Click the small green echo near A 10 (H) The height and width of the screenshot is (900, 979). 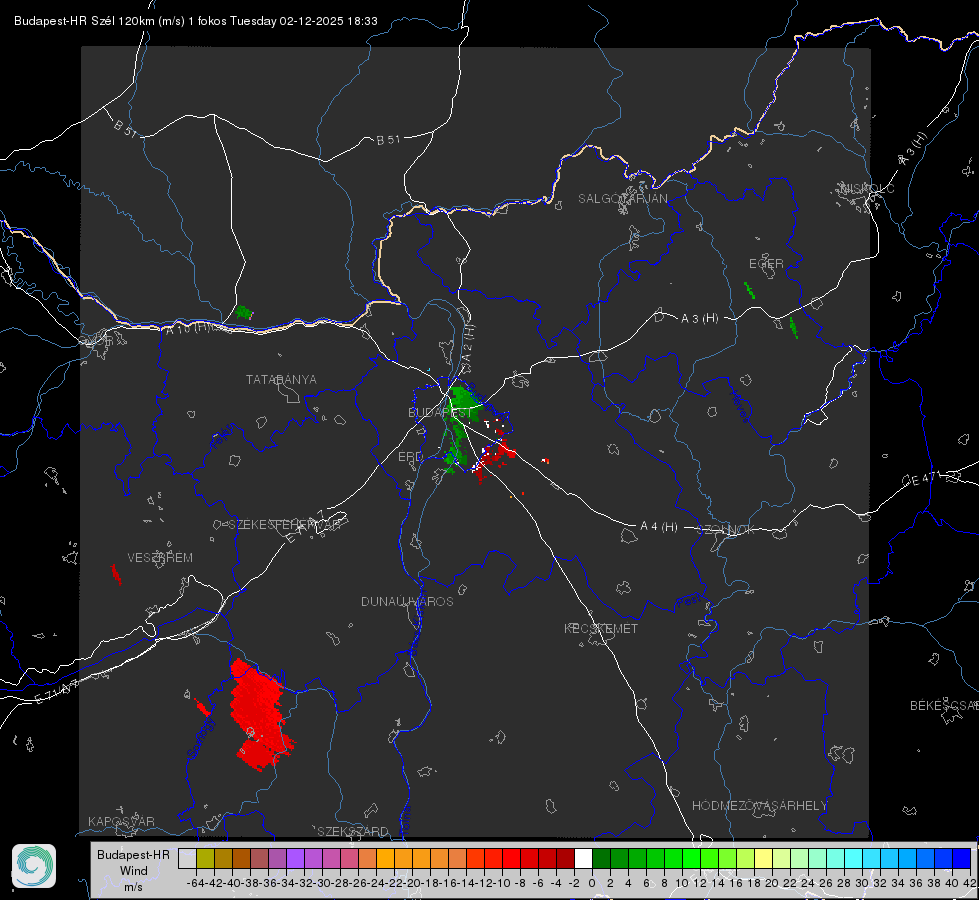(x=244, y=312)
